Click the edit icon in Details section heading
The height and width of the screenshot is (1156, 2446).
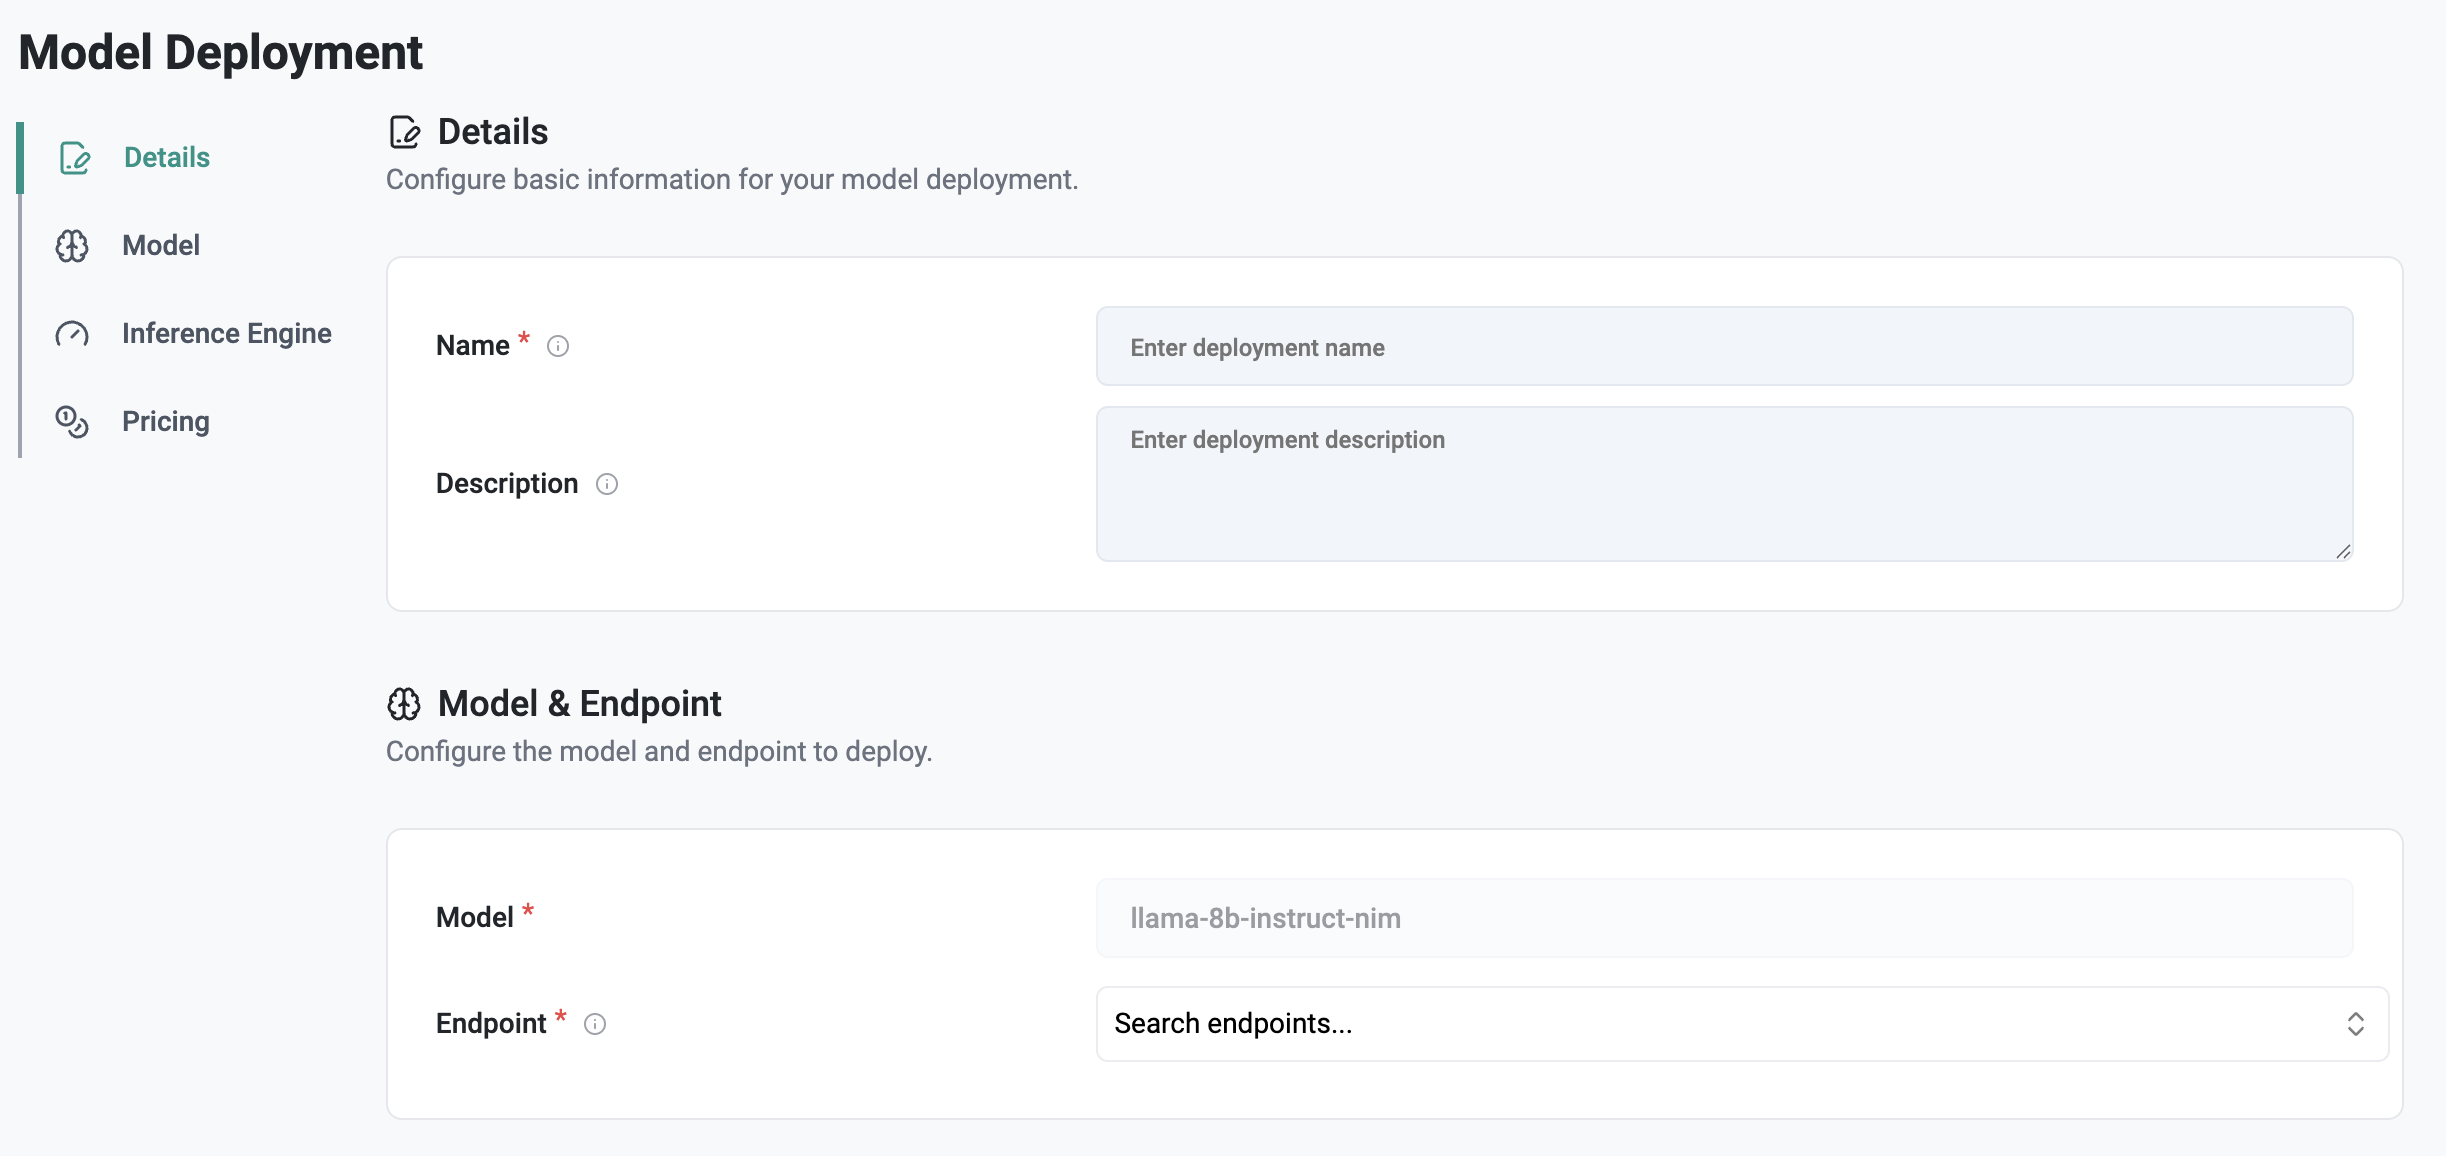404,132
